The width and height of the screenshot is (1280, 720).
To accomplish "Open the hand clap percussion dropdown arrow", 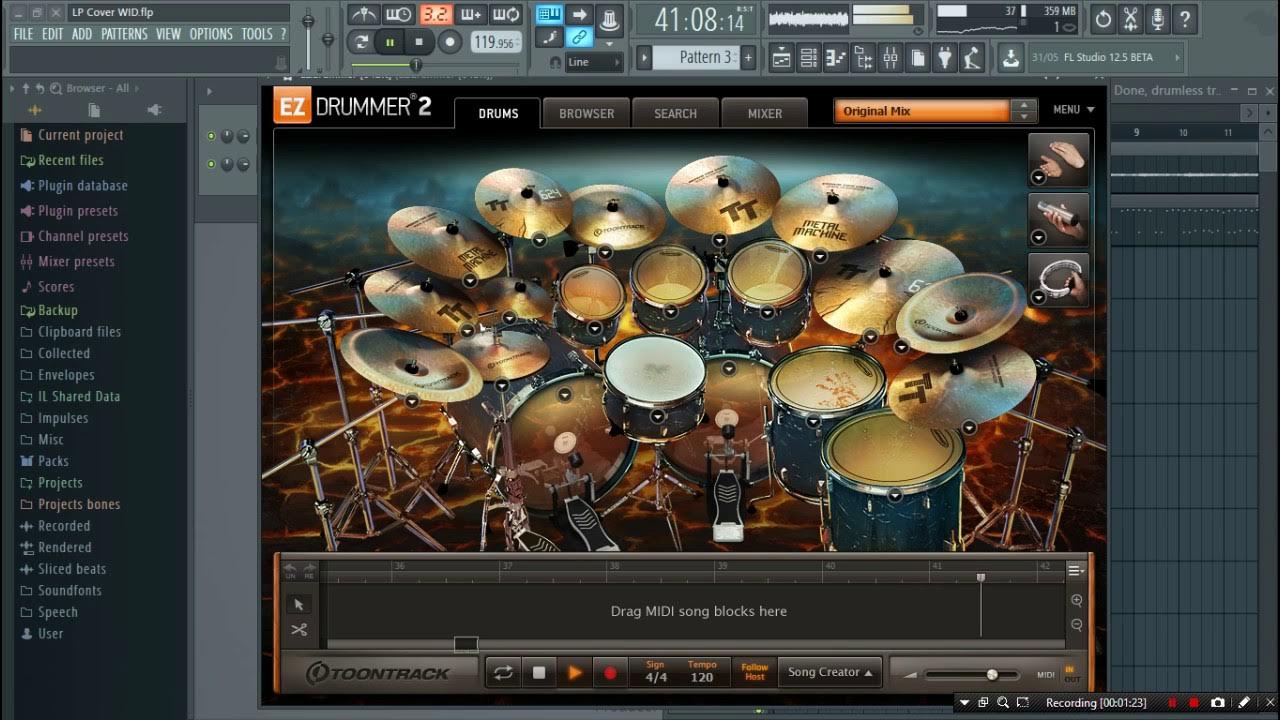I will (1038, 177).
